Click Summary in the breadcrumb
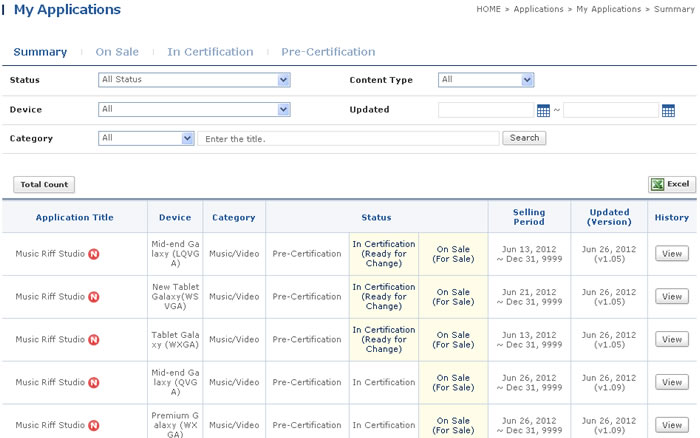This screenshot has width=700, height=438. tap(674, 9)
